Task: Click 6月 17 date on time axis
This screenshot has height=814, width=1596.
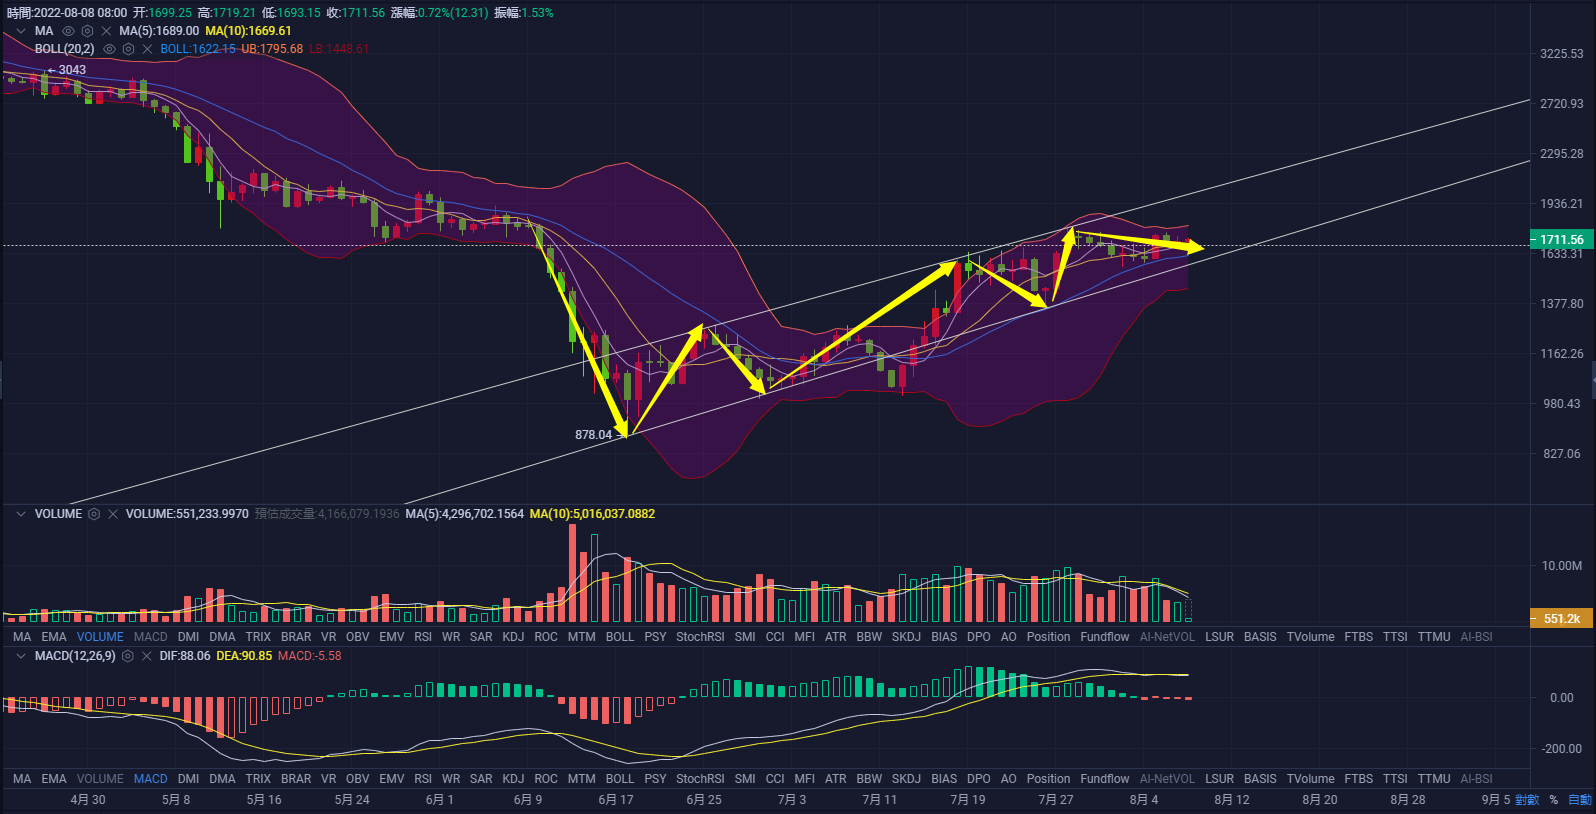Action: pyautogui.click(x=616, y=800)
